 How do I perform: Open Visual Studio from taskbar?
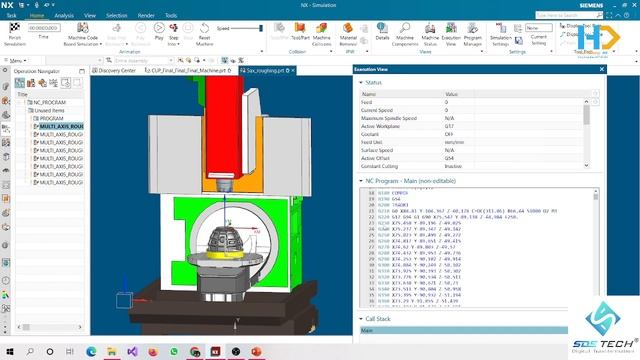(132, 351)
